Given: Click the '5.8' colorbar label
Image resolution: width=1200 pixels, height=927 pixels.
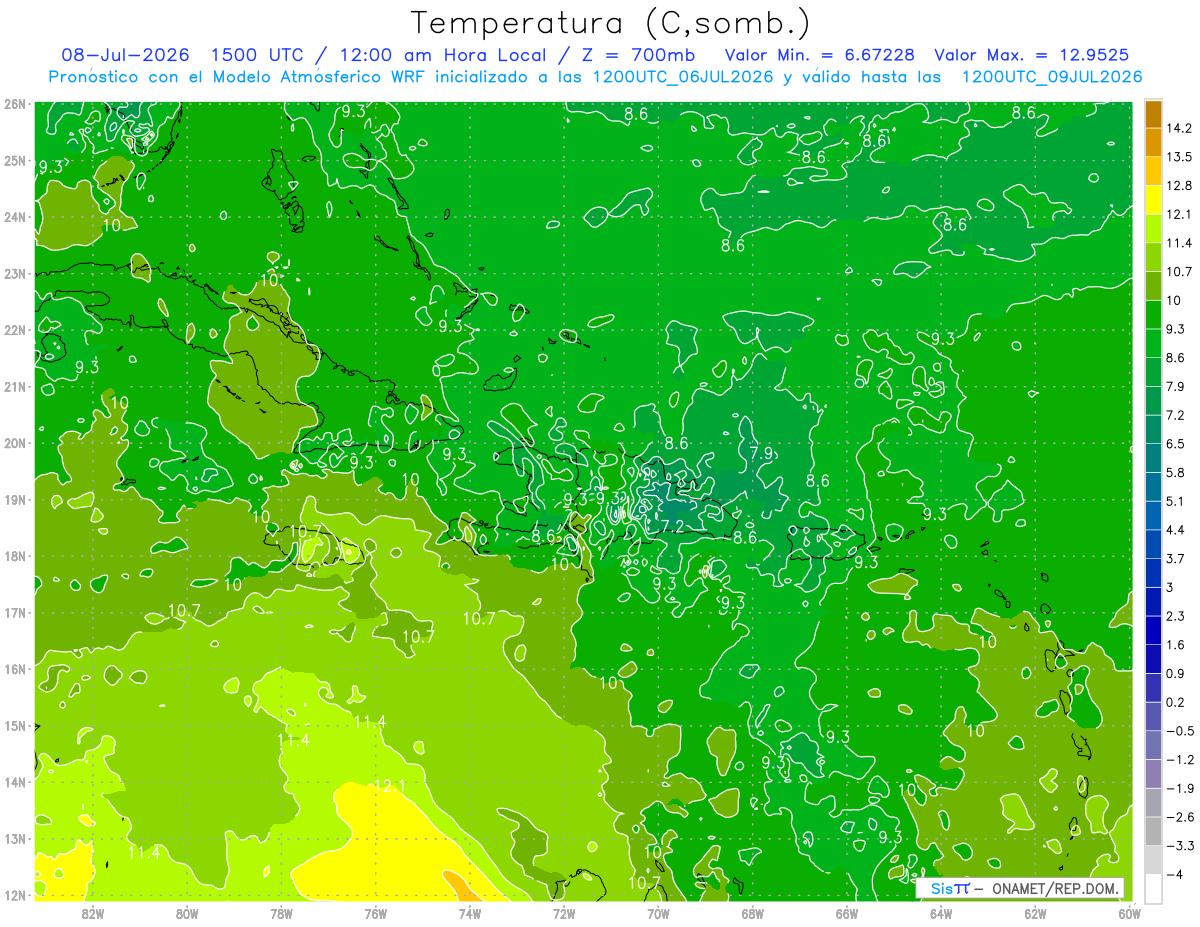Looking at the screenshot, I should pyautogui.click(x=1176, y=472).
